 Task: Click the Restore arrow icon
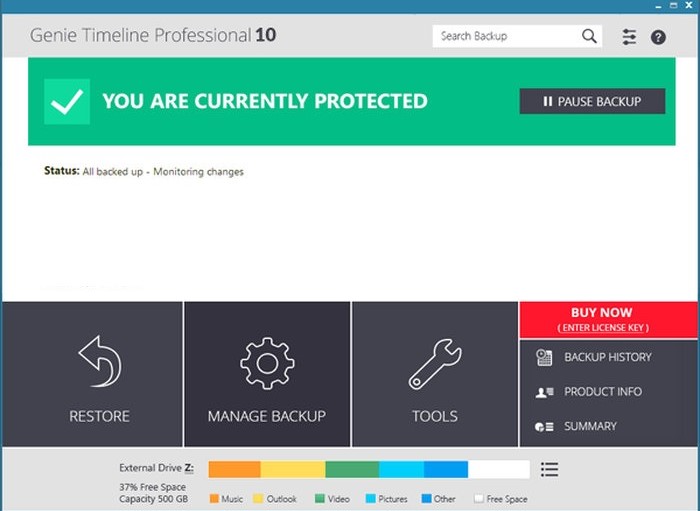point(100,361)
